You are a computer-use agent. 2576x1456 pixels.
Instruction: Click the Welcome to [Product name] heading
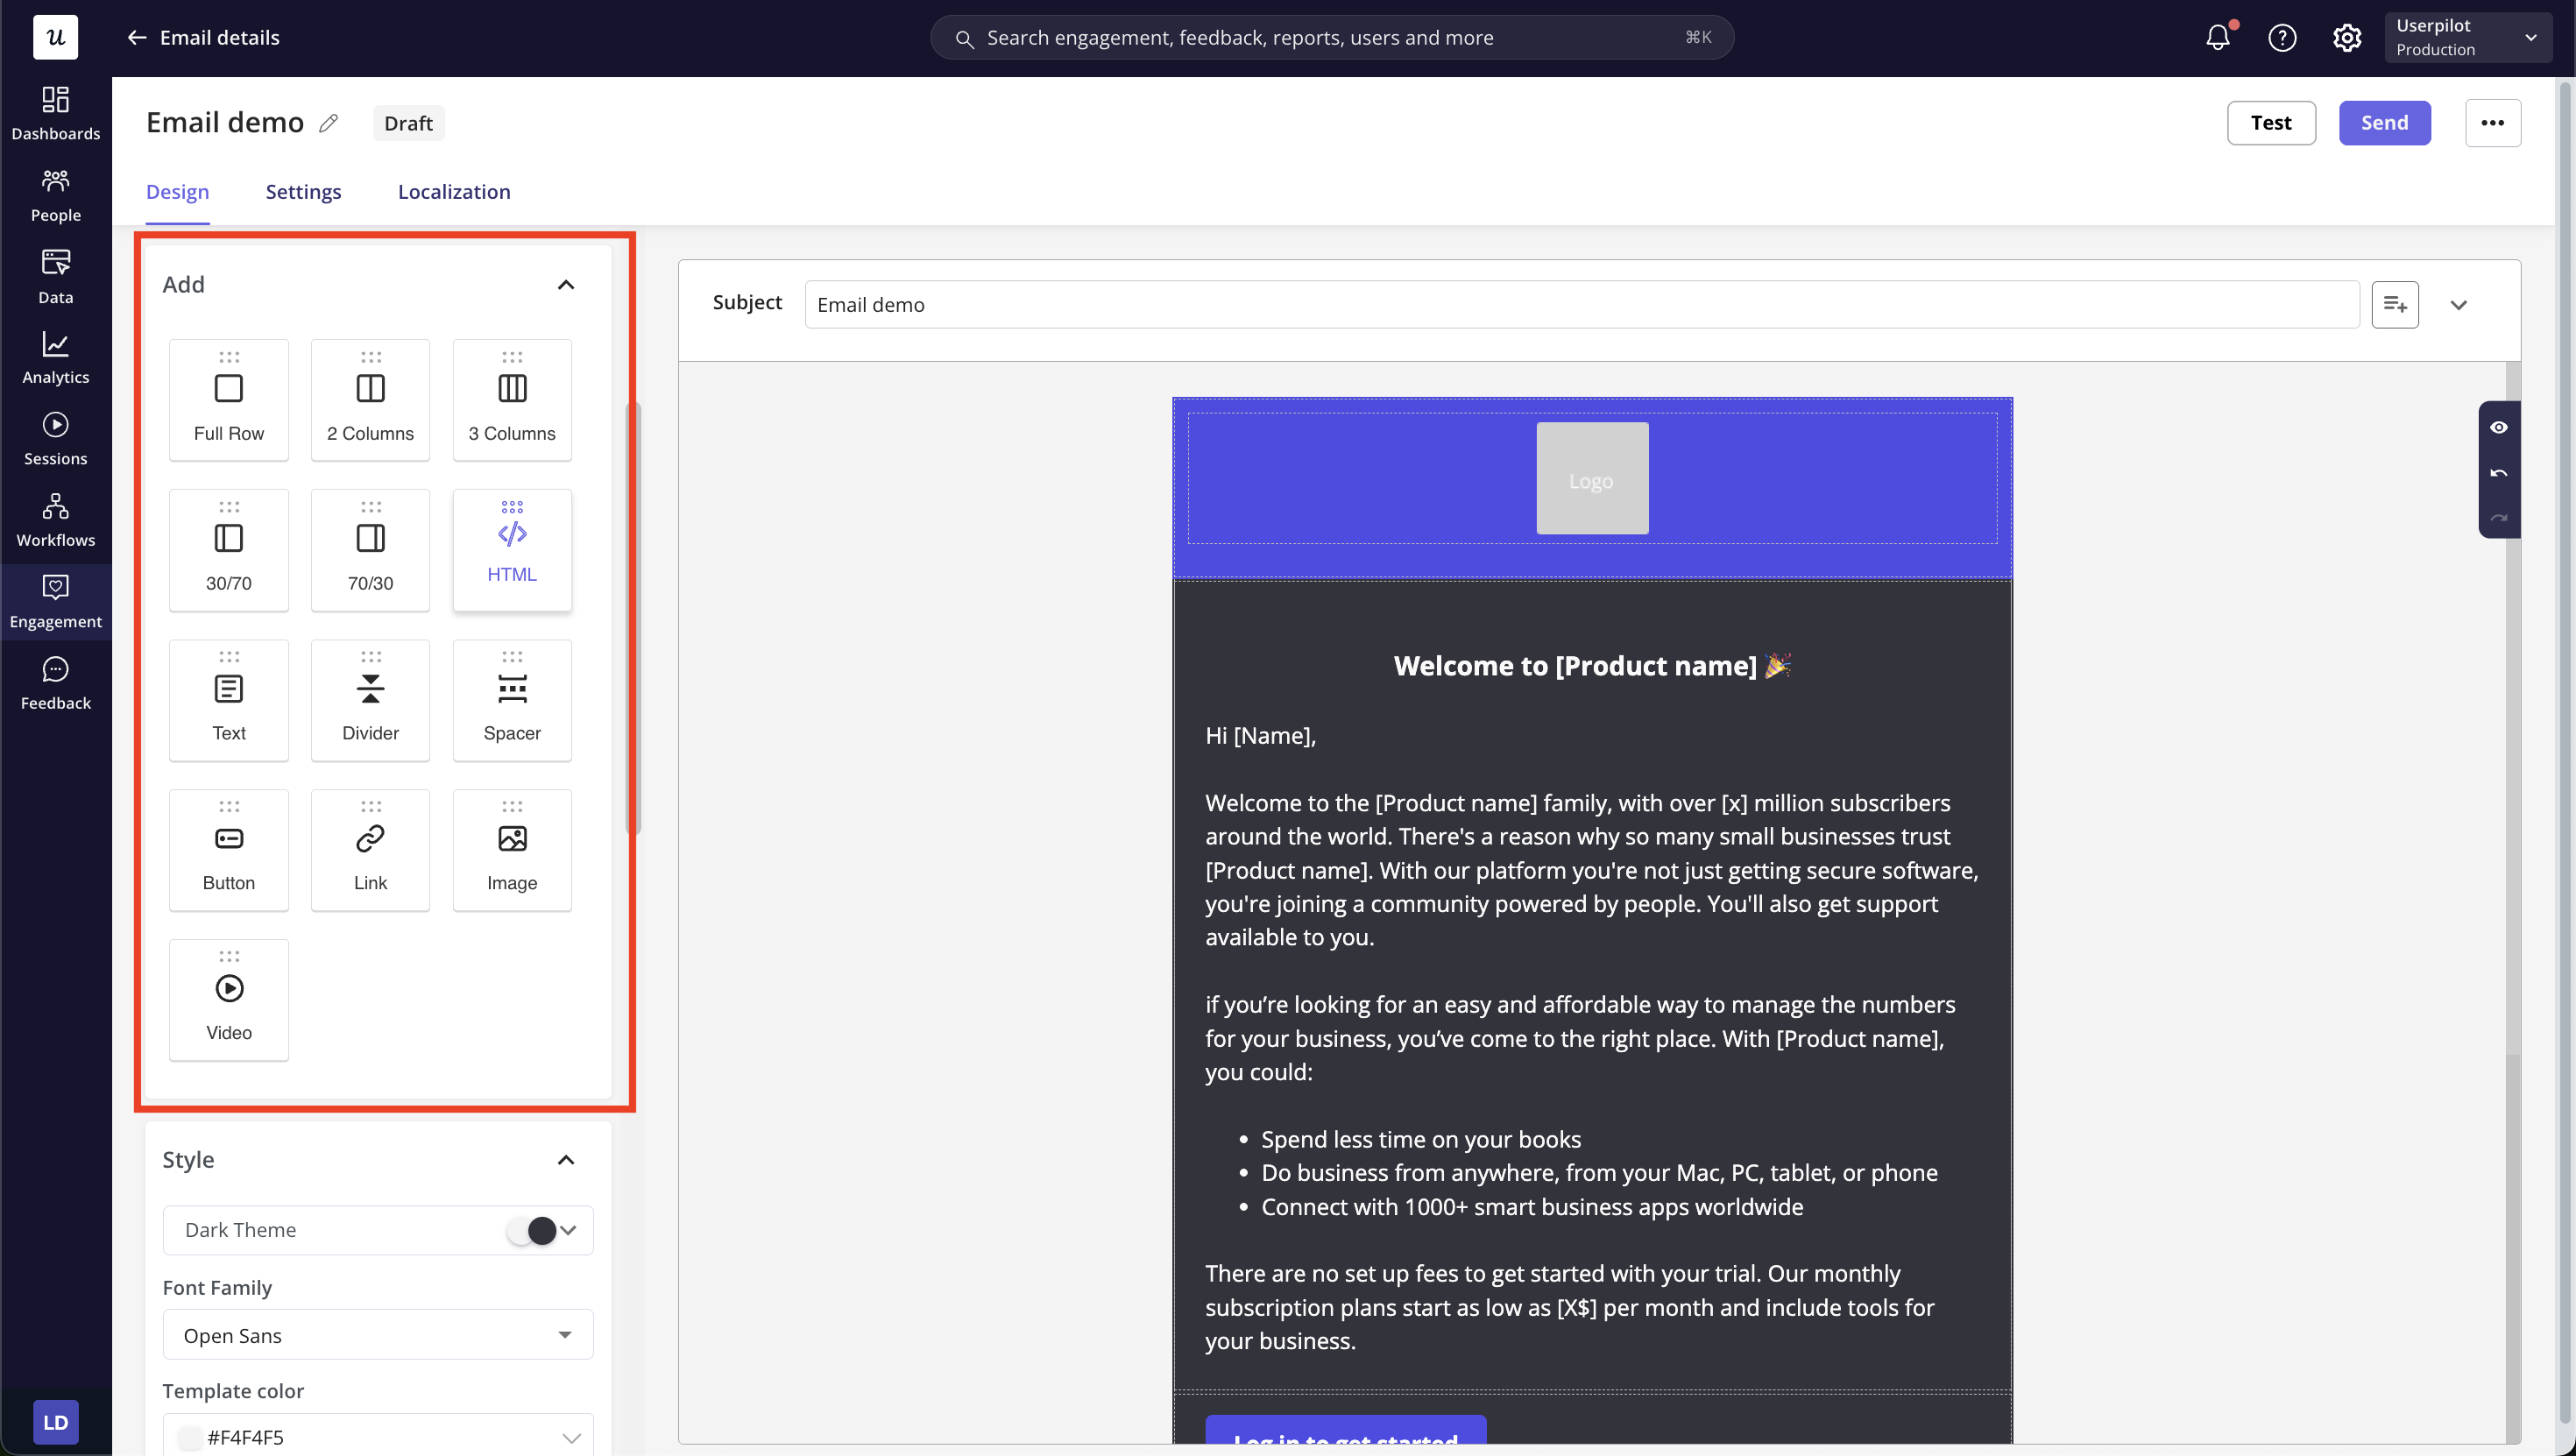[x=1592, y=666]
